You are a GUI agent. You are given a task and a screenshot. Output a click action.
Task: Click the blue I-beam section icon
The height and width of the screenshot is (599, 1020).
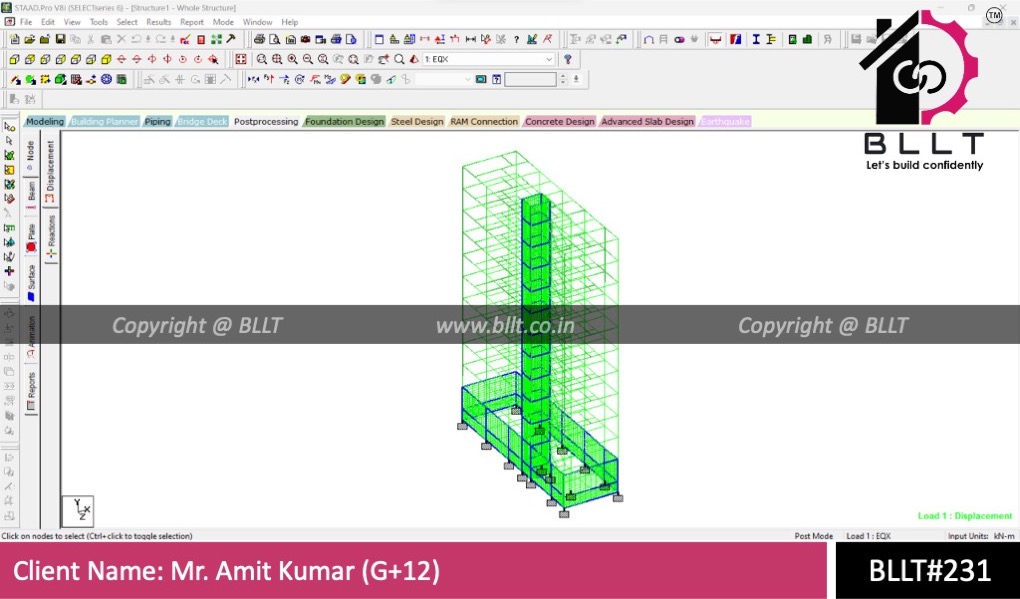756,39
